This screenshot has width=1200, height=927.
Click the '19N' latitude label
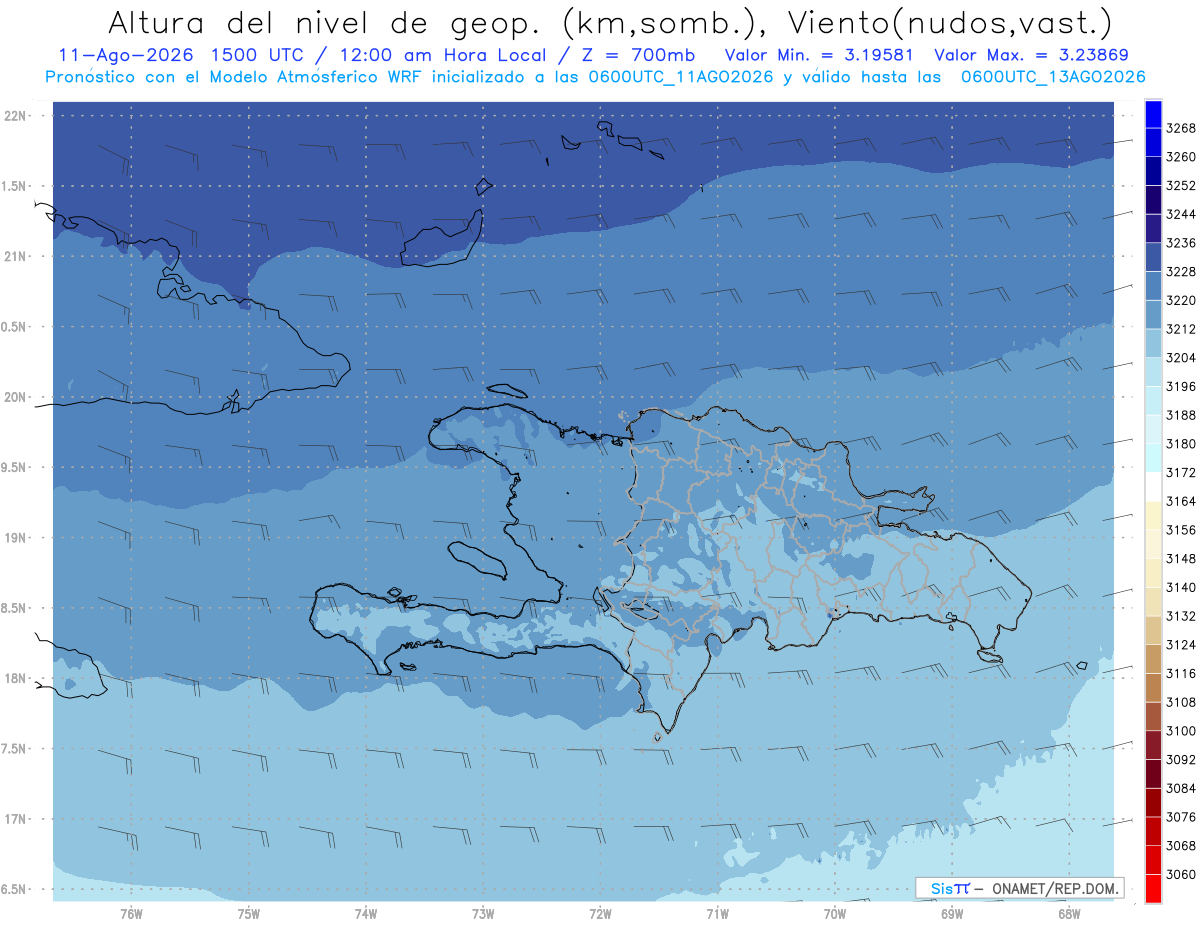click(x=16, y=537)
